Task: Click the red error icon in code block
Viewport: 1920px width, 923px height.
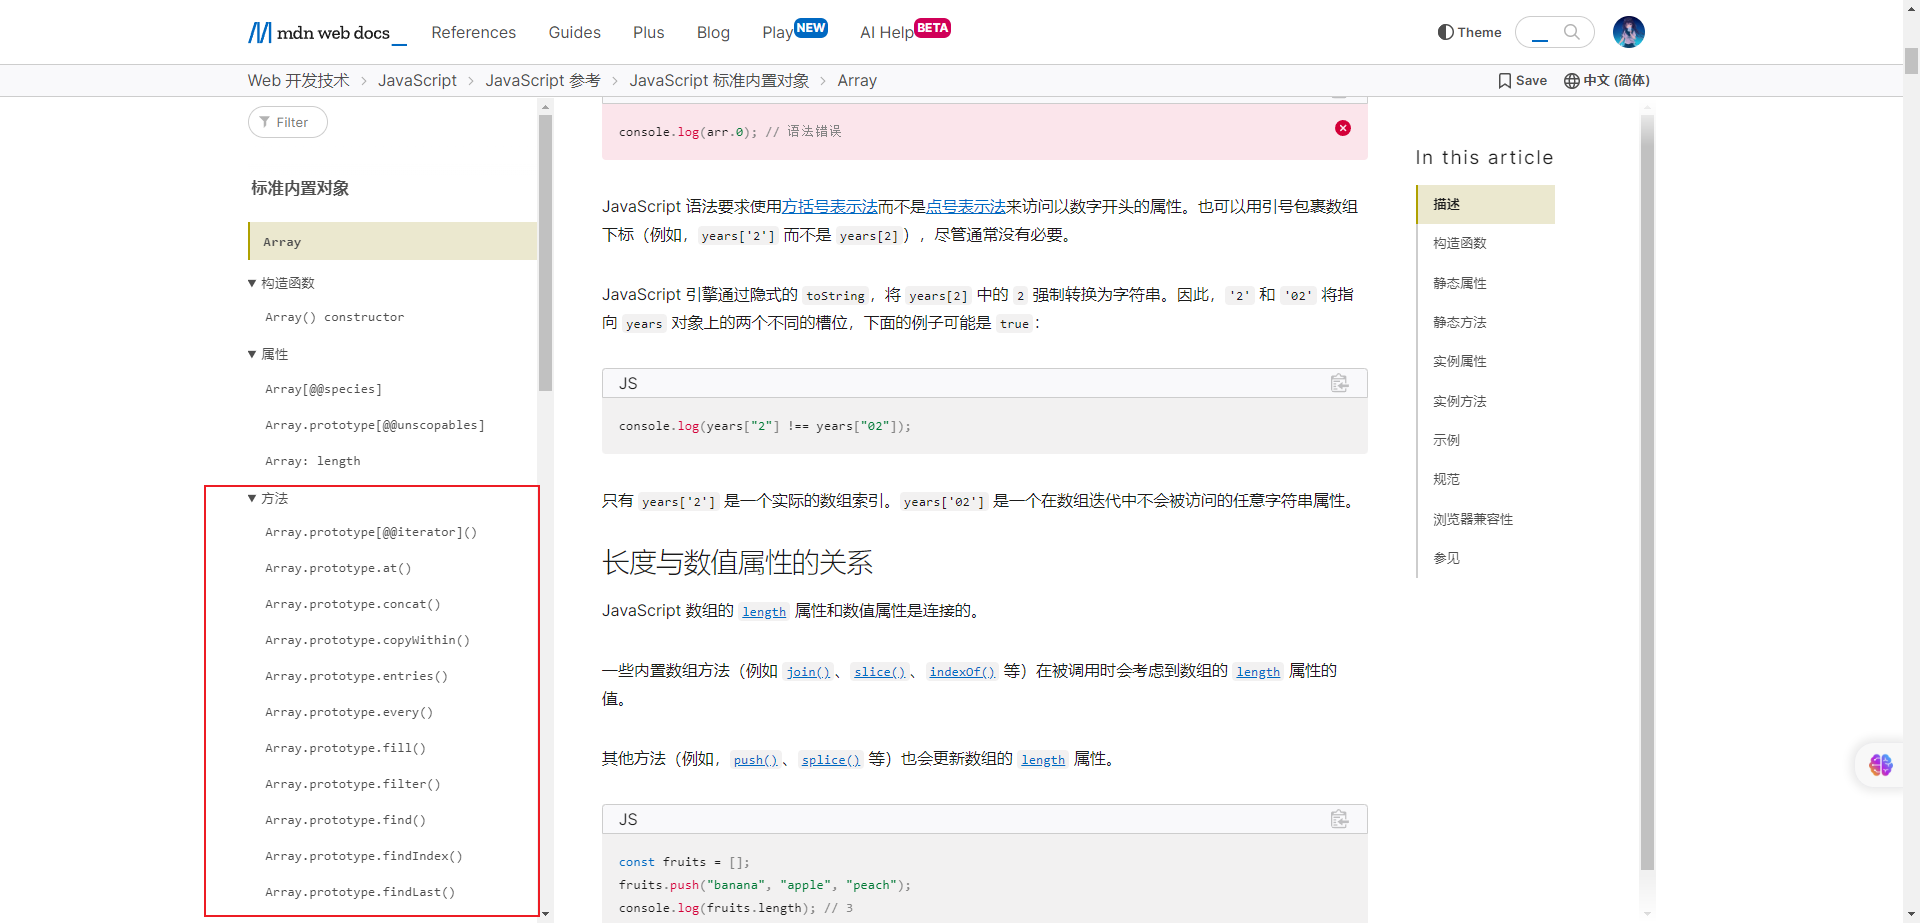Action: [x=1342, y=128]
